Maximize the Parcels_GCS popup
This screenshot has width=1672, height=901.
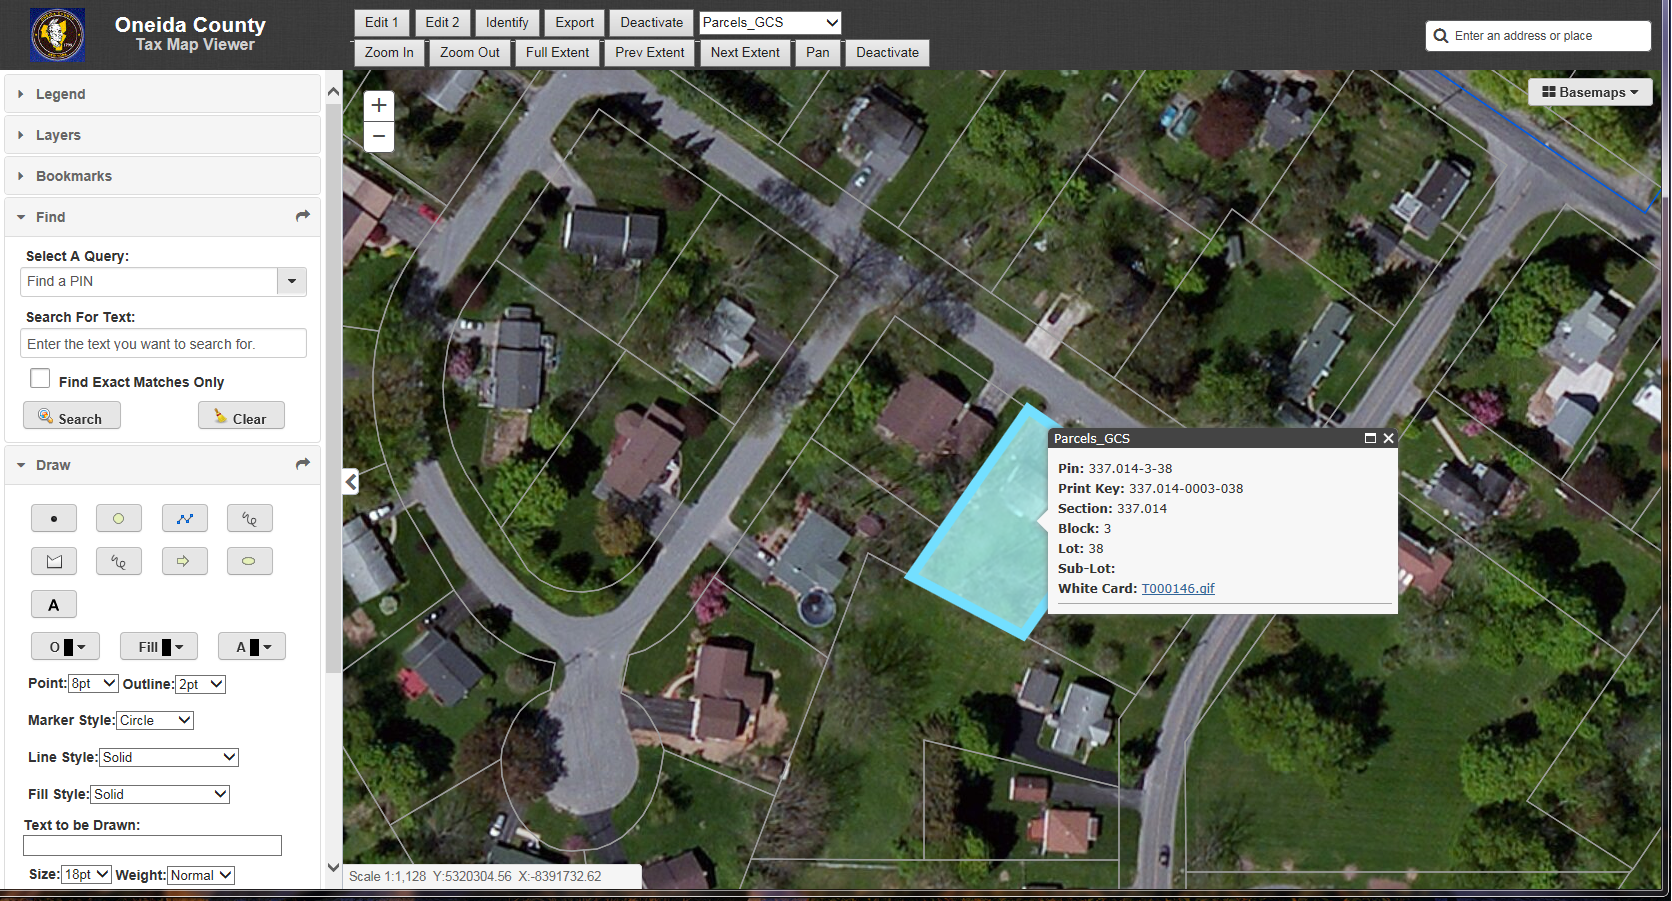tap(1370, 438)
